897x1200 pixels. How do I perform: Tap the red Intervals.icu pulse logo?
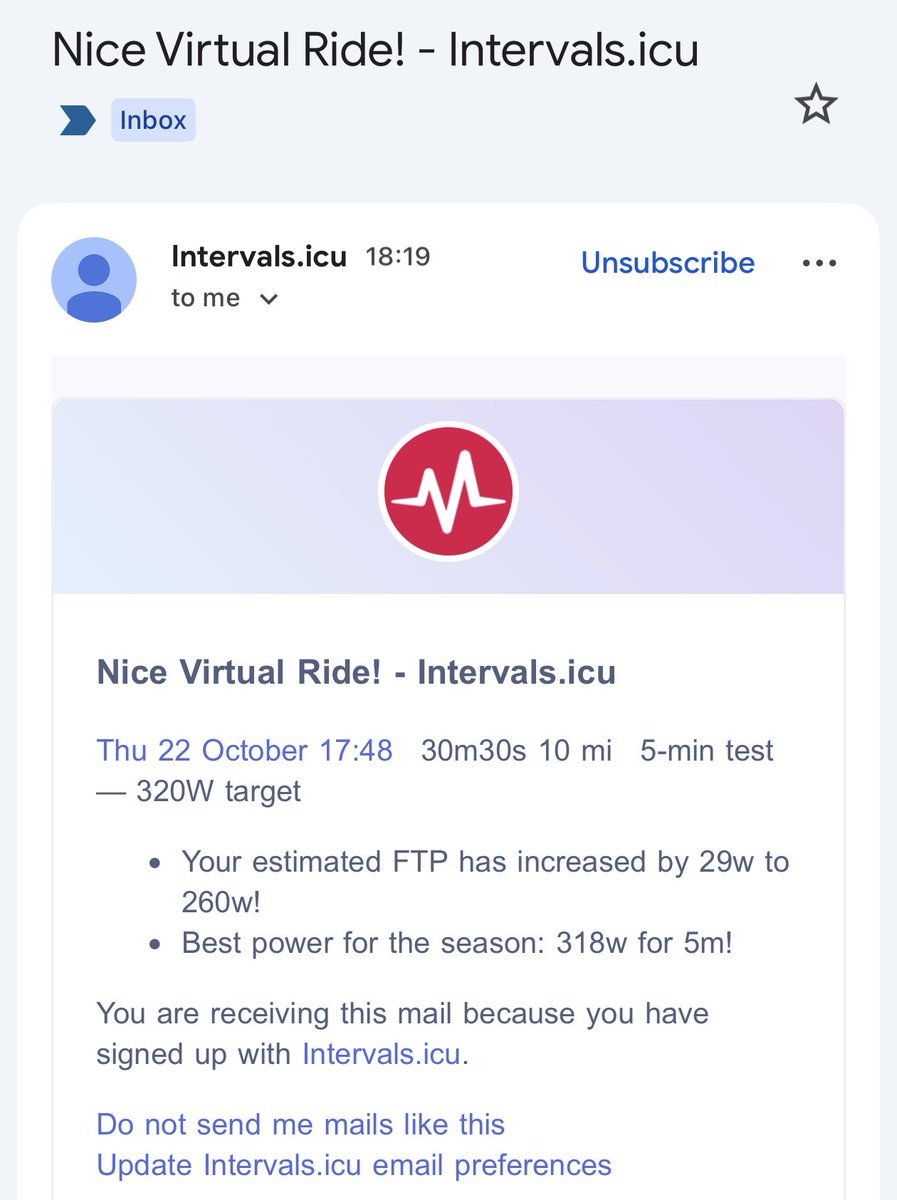click(449, 491)
